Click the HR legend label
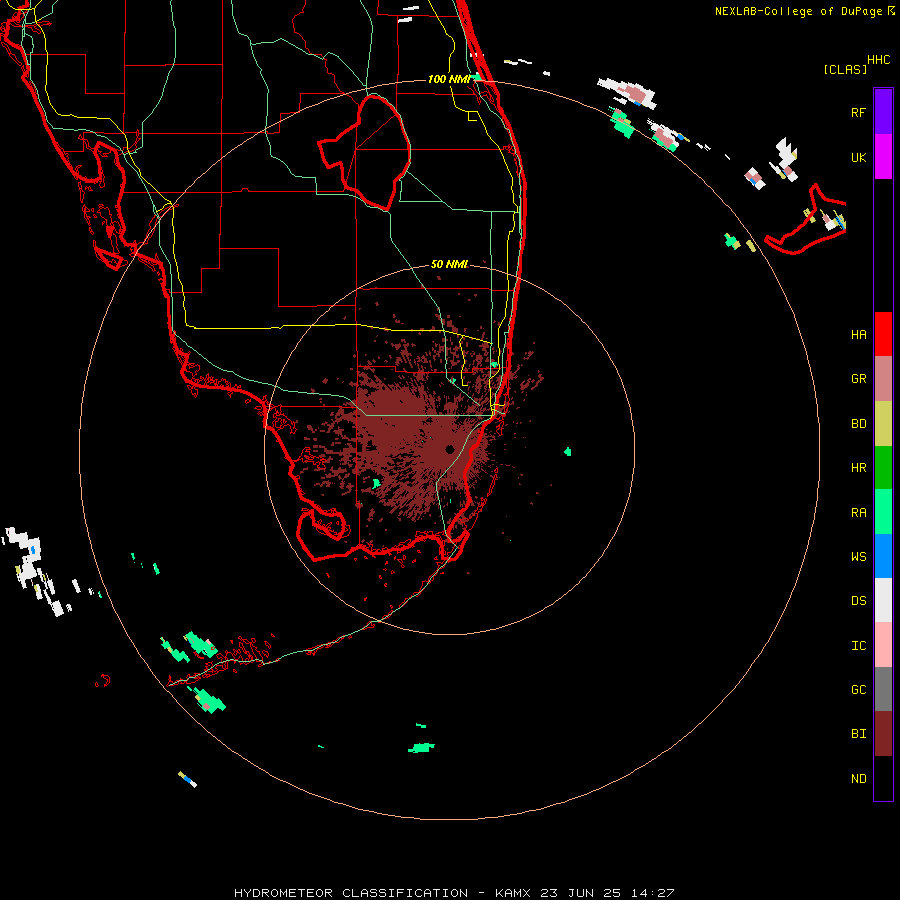 pos(858,468)
